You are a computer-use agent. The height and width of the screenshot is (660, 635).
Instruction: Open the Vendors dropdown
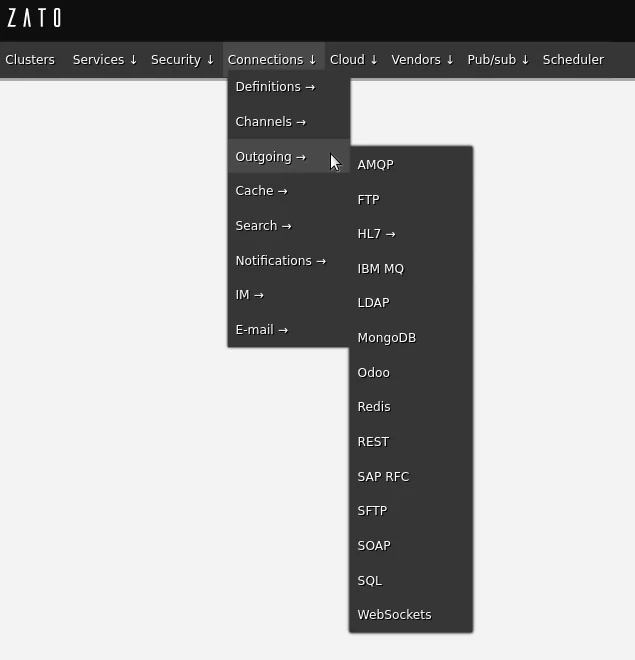click(x=422, y=60)
